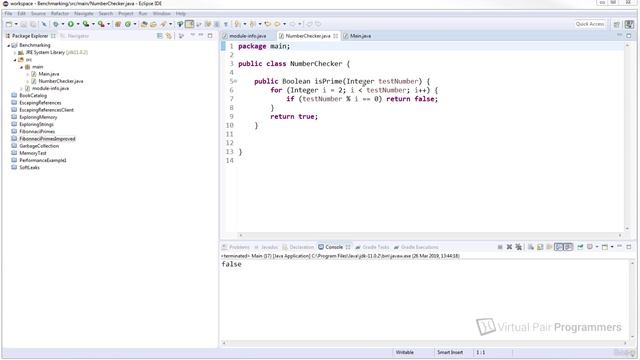Screen dimensions: 640x360
Task: Select the GarbageCollection project
Action: [x=39, y=146]
